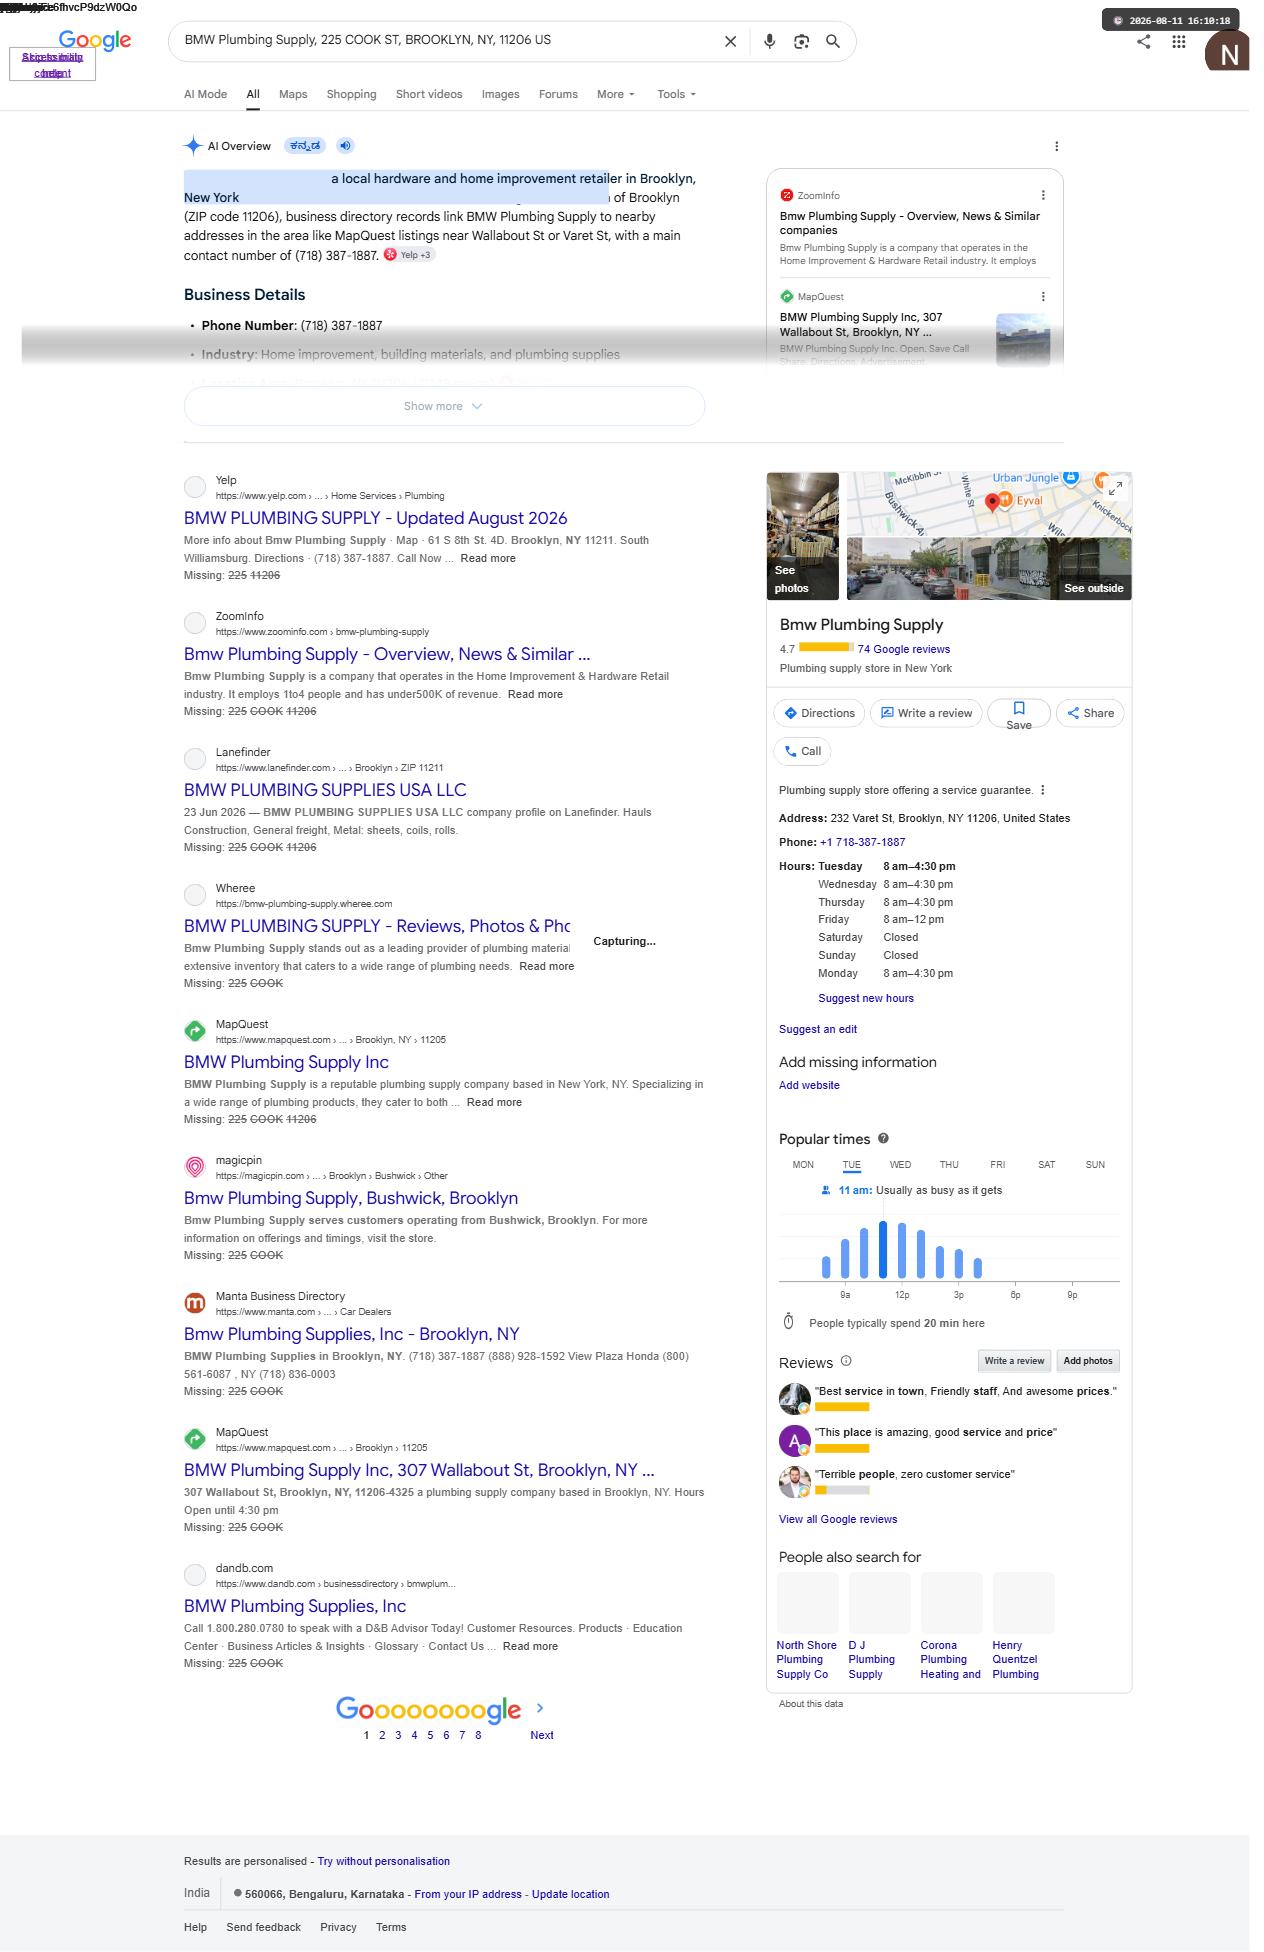Switch AI Overview language to Kannada
The image size is (1264, 1952).
305,146
